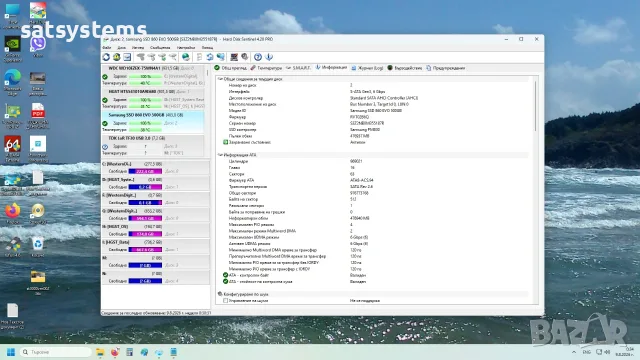Switch to the Предупреждения tab

point(446,68)
